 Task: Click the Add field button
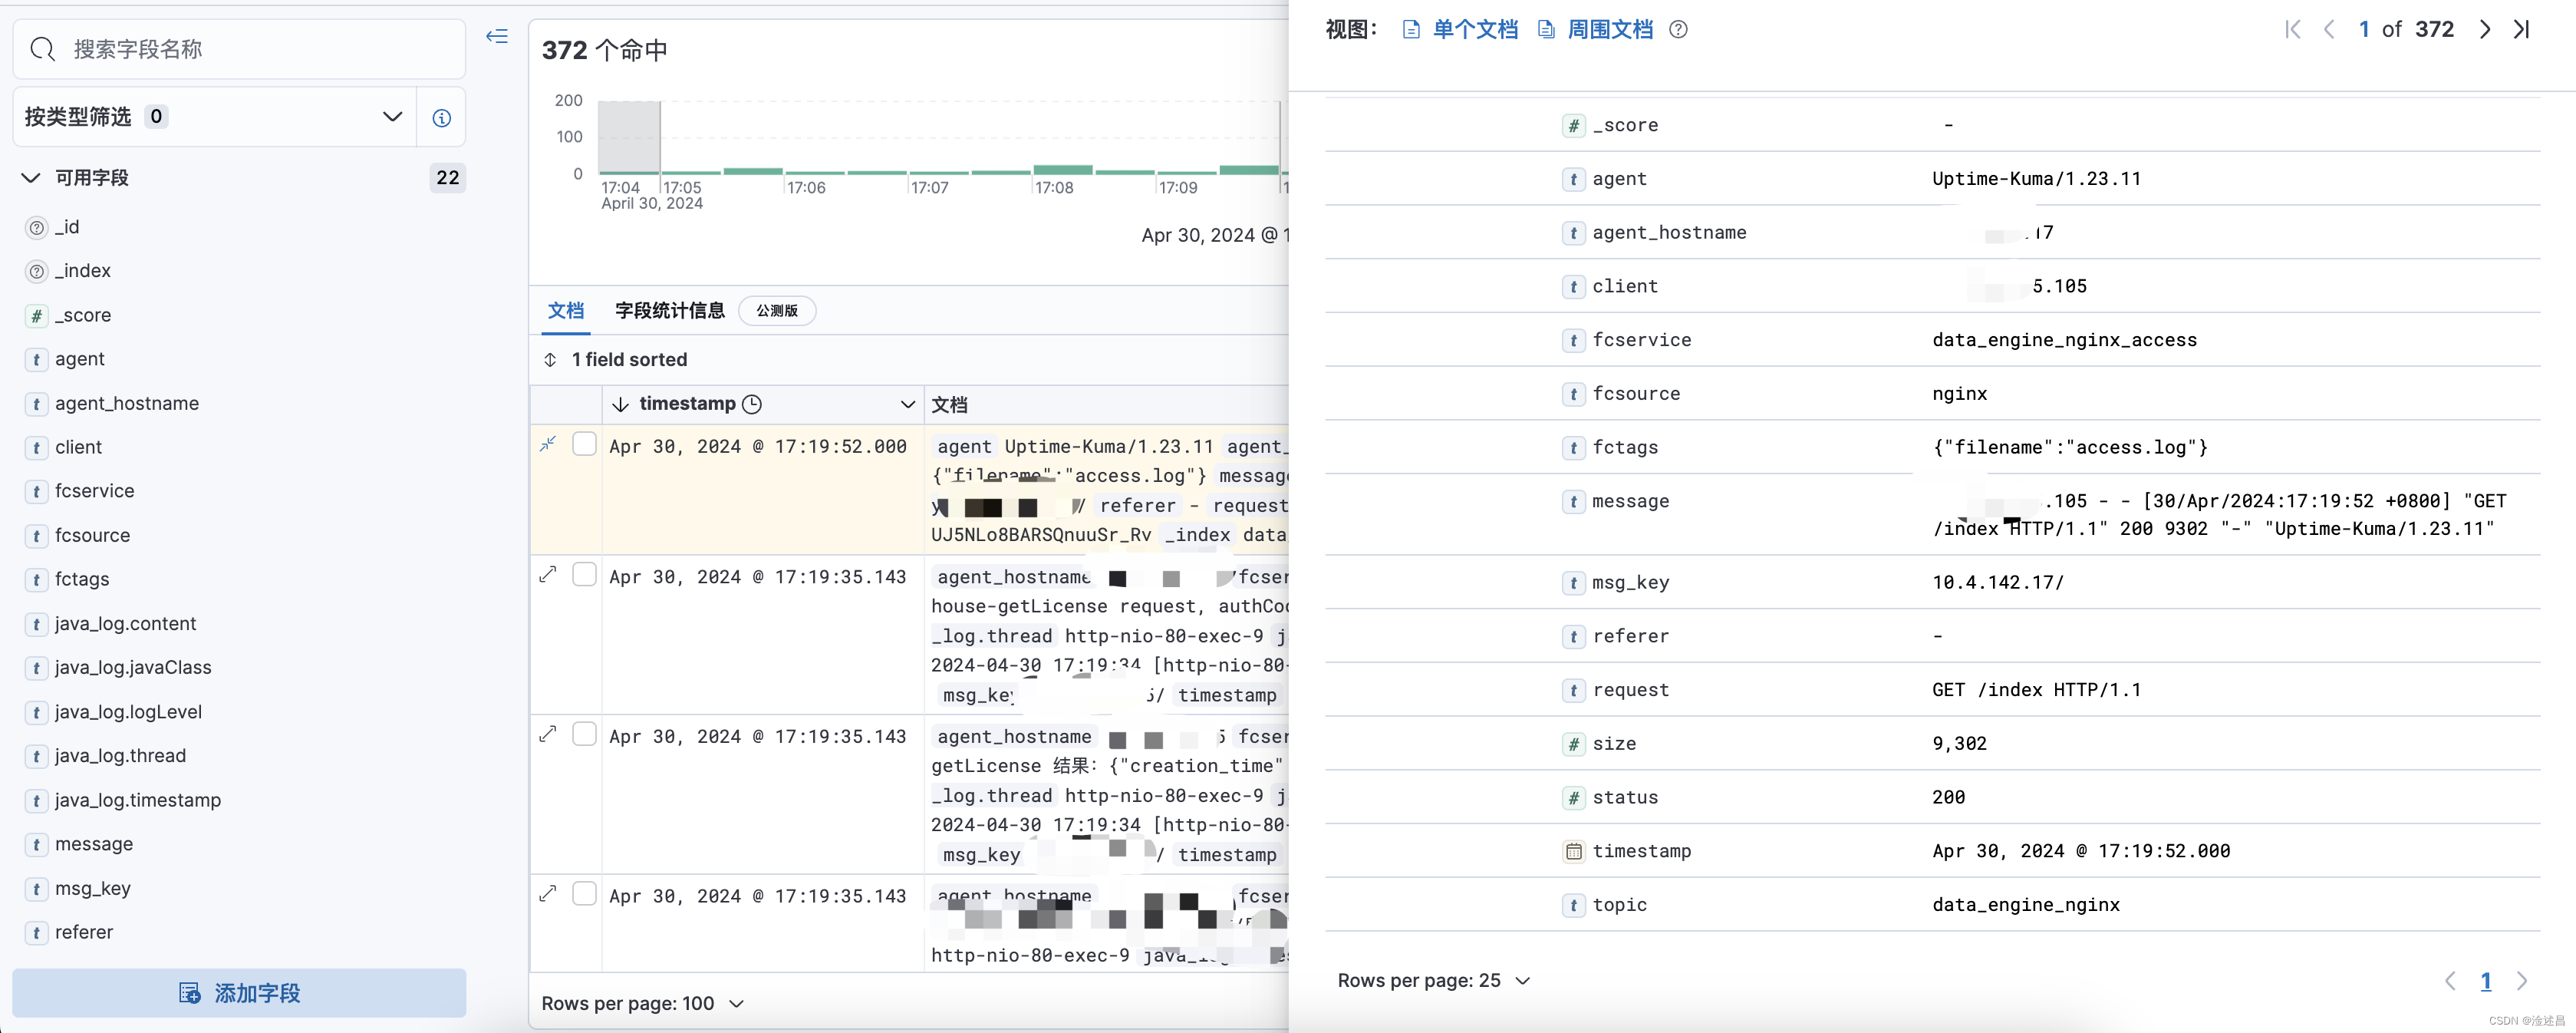pyautogui.click(x=239, y=993)
